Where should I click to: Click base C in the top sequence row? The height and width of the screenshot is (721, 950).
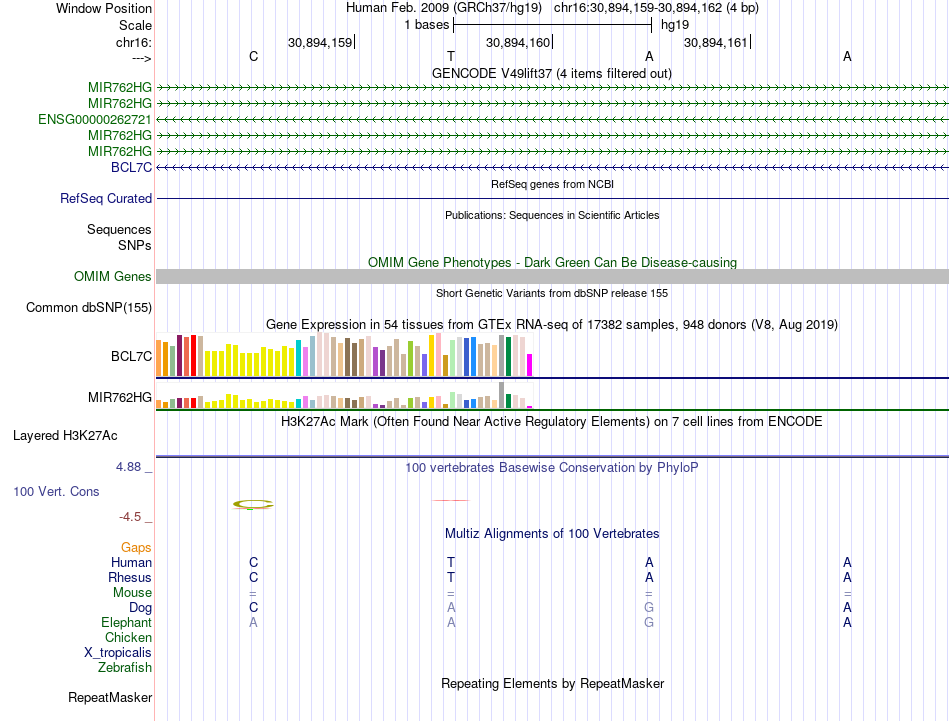[253, 56]
